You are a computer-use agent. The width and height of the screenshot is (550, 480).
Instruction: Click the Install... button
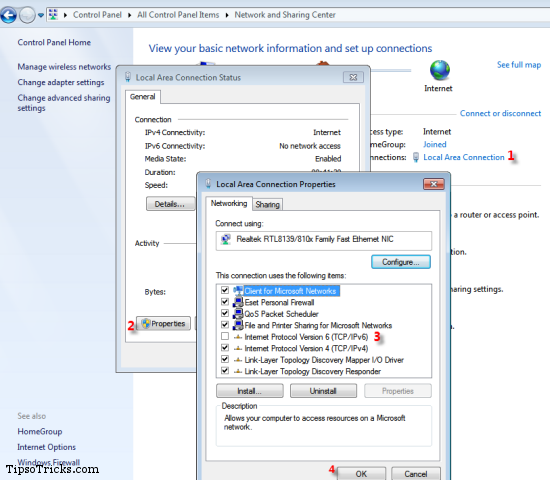click(250, 391)
